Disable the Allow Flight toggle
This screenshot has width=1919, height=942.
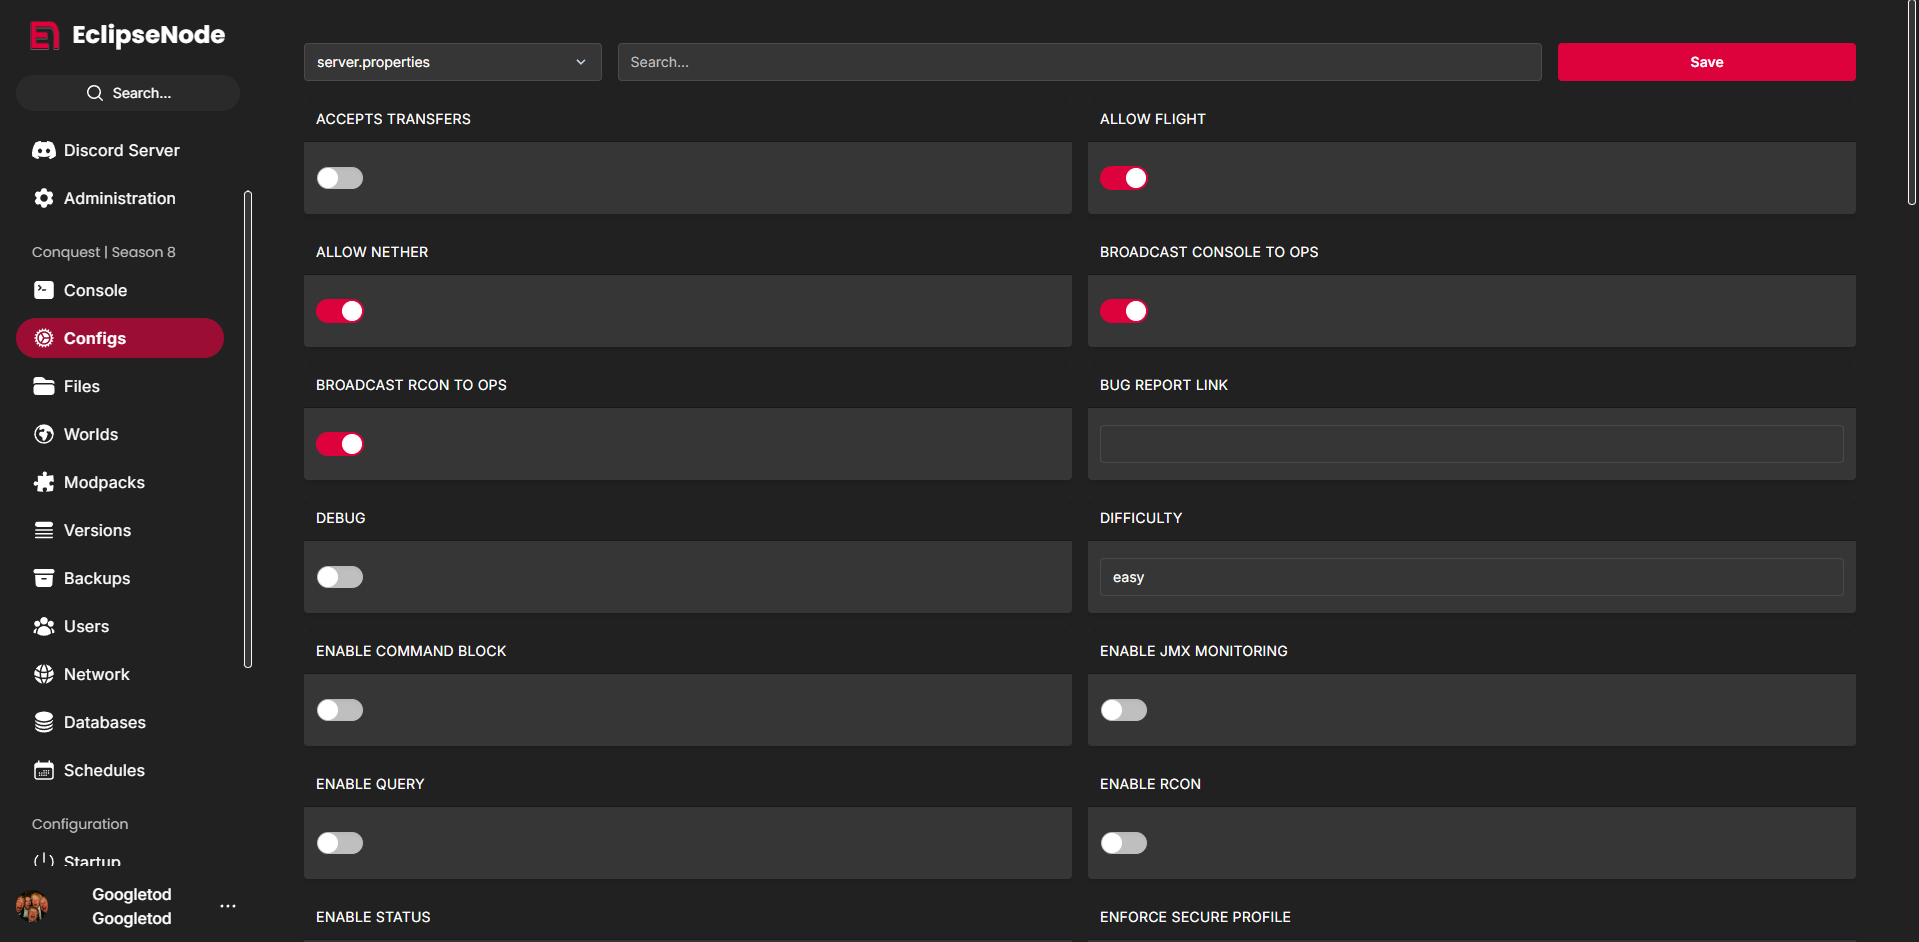(1123, 178)
